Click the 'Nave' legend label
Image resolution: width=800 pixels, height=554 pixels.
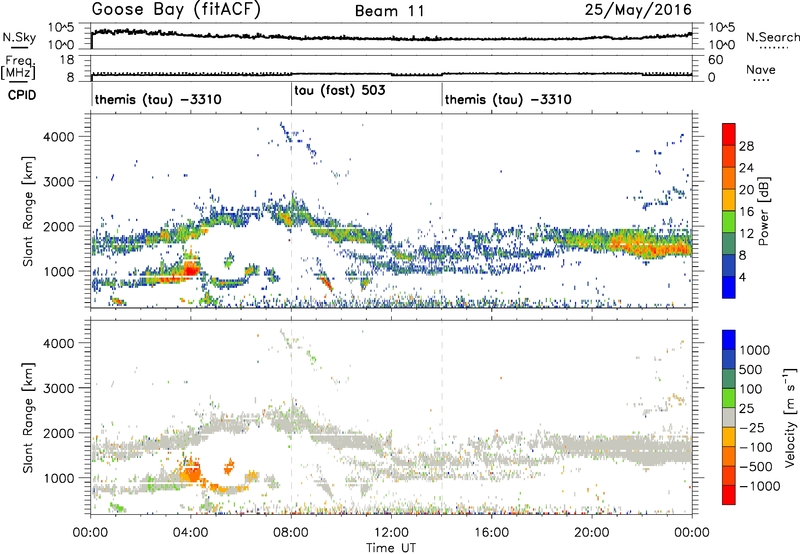[x=761, y=69]
